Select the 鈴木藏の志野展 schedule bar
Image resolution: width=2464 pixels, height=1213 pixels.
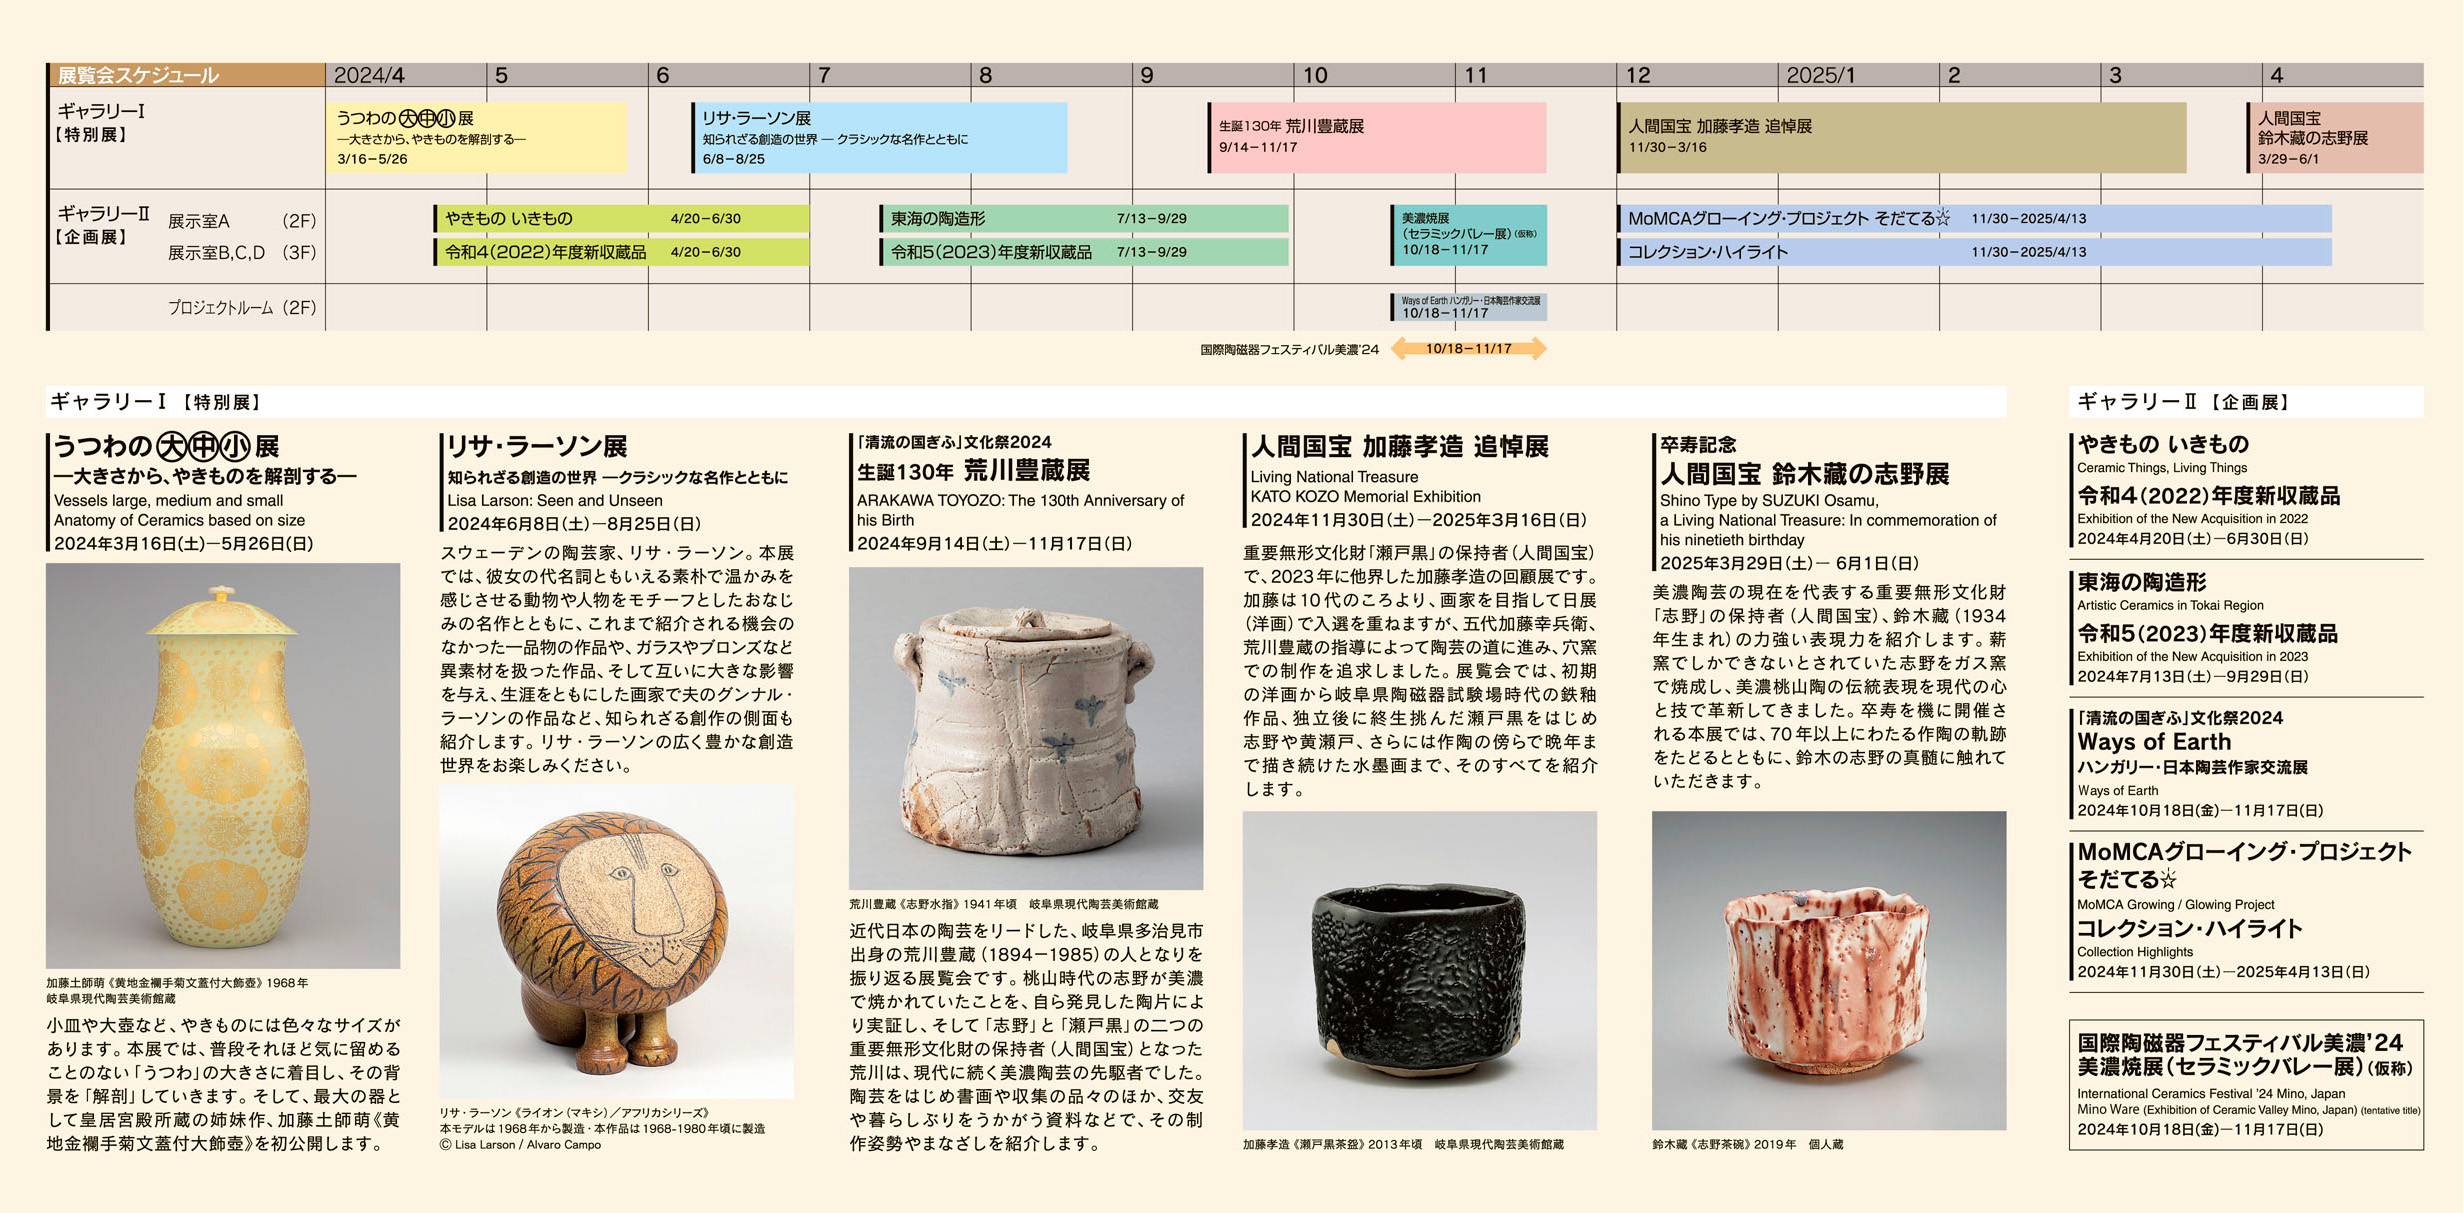[2335, 137]
